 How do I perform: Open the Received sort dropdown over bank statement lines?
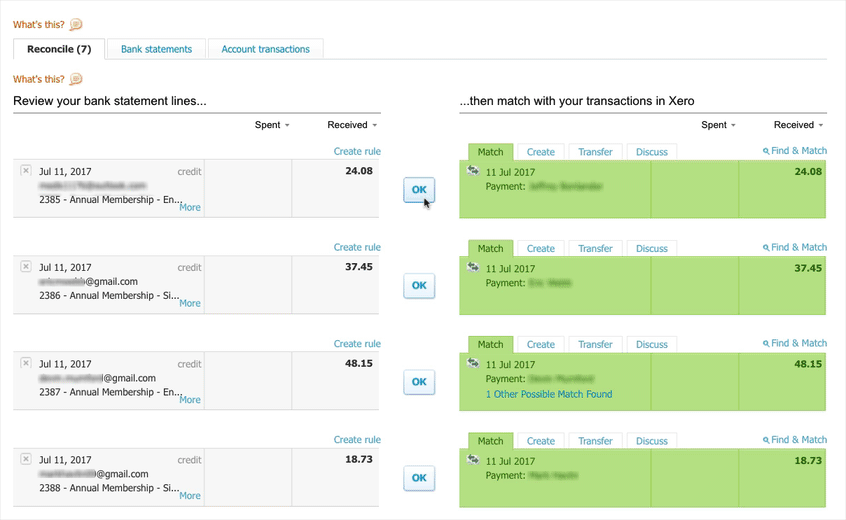point(352,125)
